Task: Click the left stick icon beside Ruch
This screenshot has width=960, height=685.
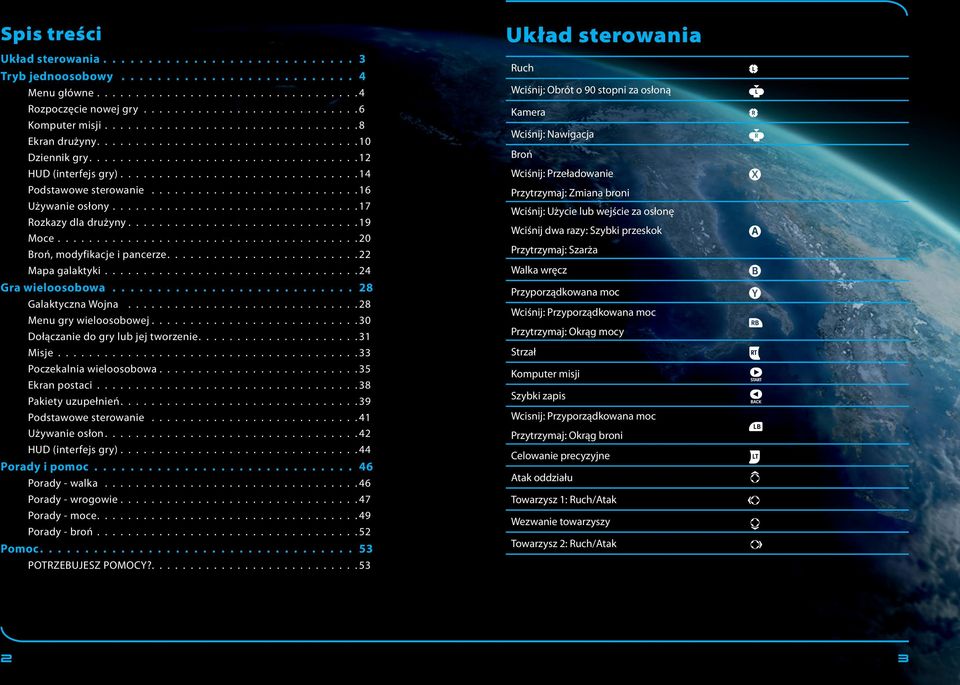Action: pyautogui.click(x=754, y=69)
